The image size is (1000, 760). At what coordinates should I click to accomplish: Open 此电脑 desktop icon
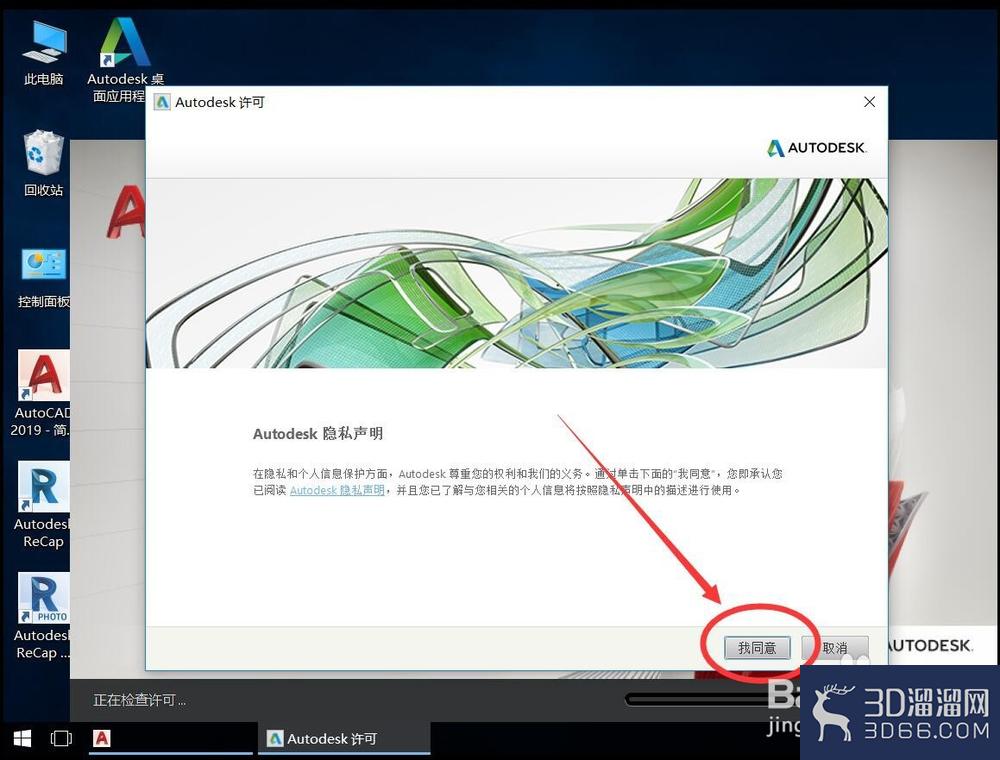click(43, 53)
